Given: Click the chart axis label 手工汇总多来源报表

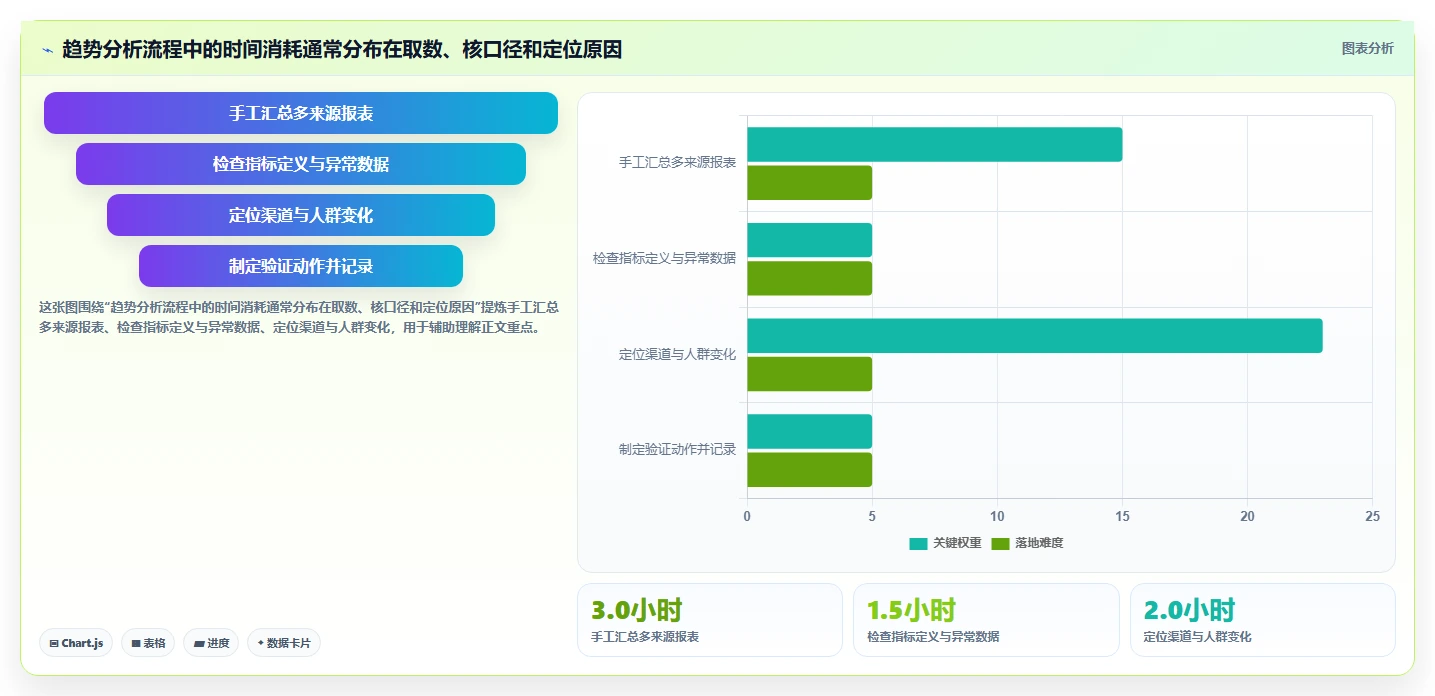Looking at the screenshot, I should [677, 162].
